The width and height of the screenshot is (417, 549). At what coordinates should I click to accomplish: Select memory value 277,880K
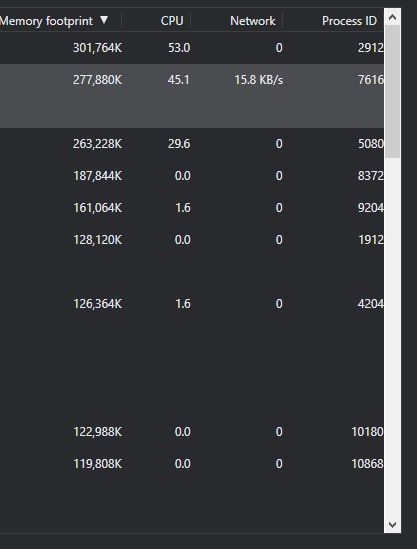[97, 80]
